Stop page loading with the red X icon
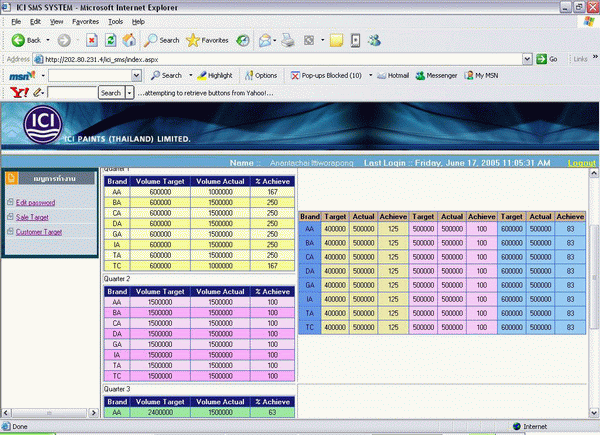Viewport: 600px width, 435px height. point(91,40)
